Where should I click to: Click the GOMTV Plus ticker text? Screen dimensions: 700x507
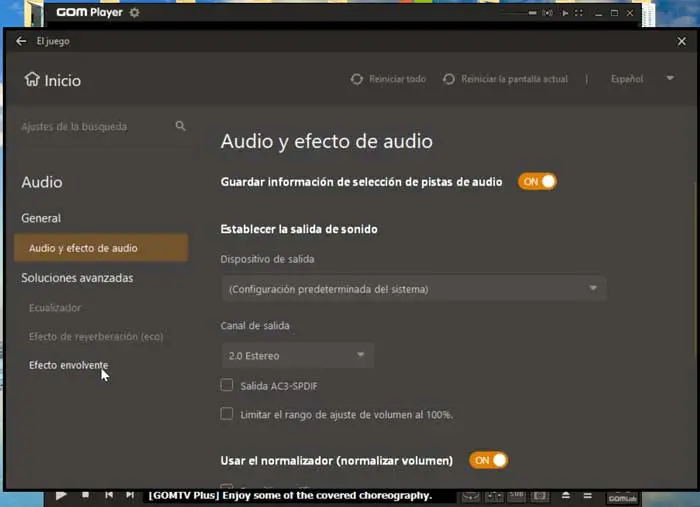[x=290, y=495]
